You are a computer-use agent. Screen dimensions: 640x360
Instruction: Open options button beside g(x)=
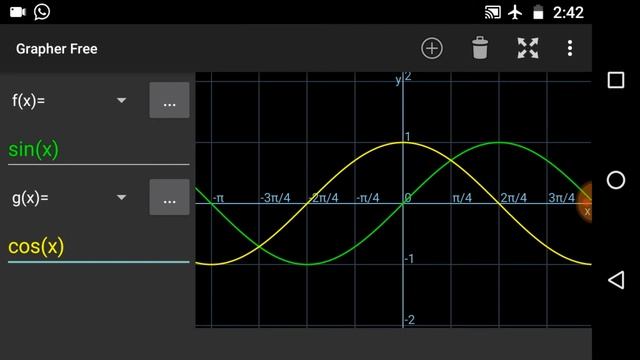(169, 197)
